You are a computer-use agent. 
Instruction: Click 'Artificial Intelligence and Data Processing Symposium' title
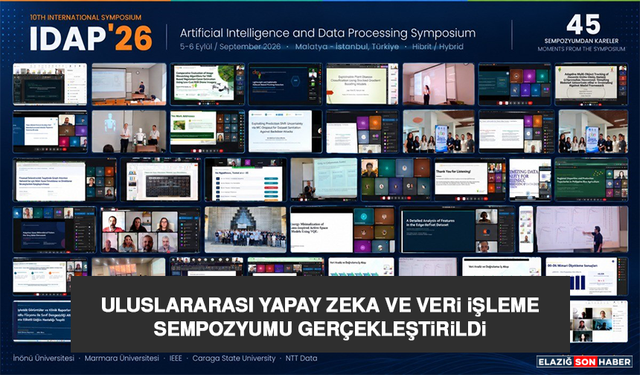327,33
